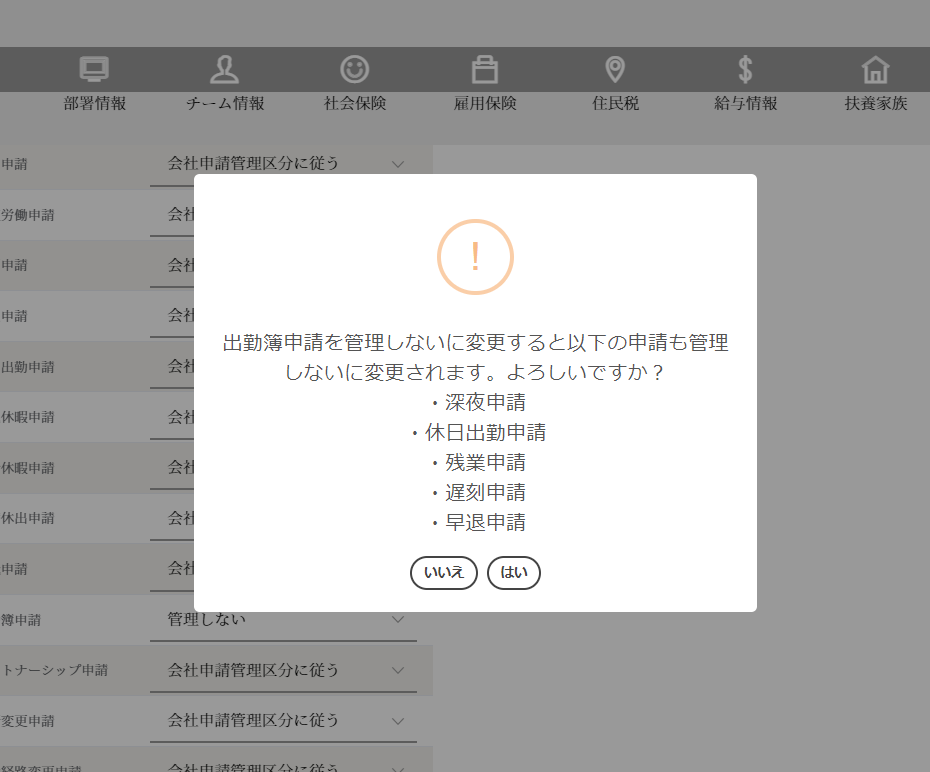This screenshot has width=930, height=772.
Task: Open the 雇用保険 briefcase icon
Action: pyautogui.click(x=484, y=69)
